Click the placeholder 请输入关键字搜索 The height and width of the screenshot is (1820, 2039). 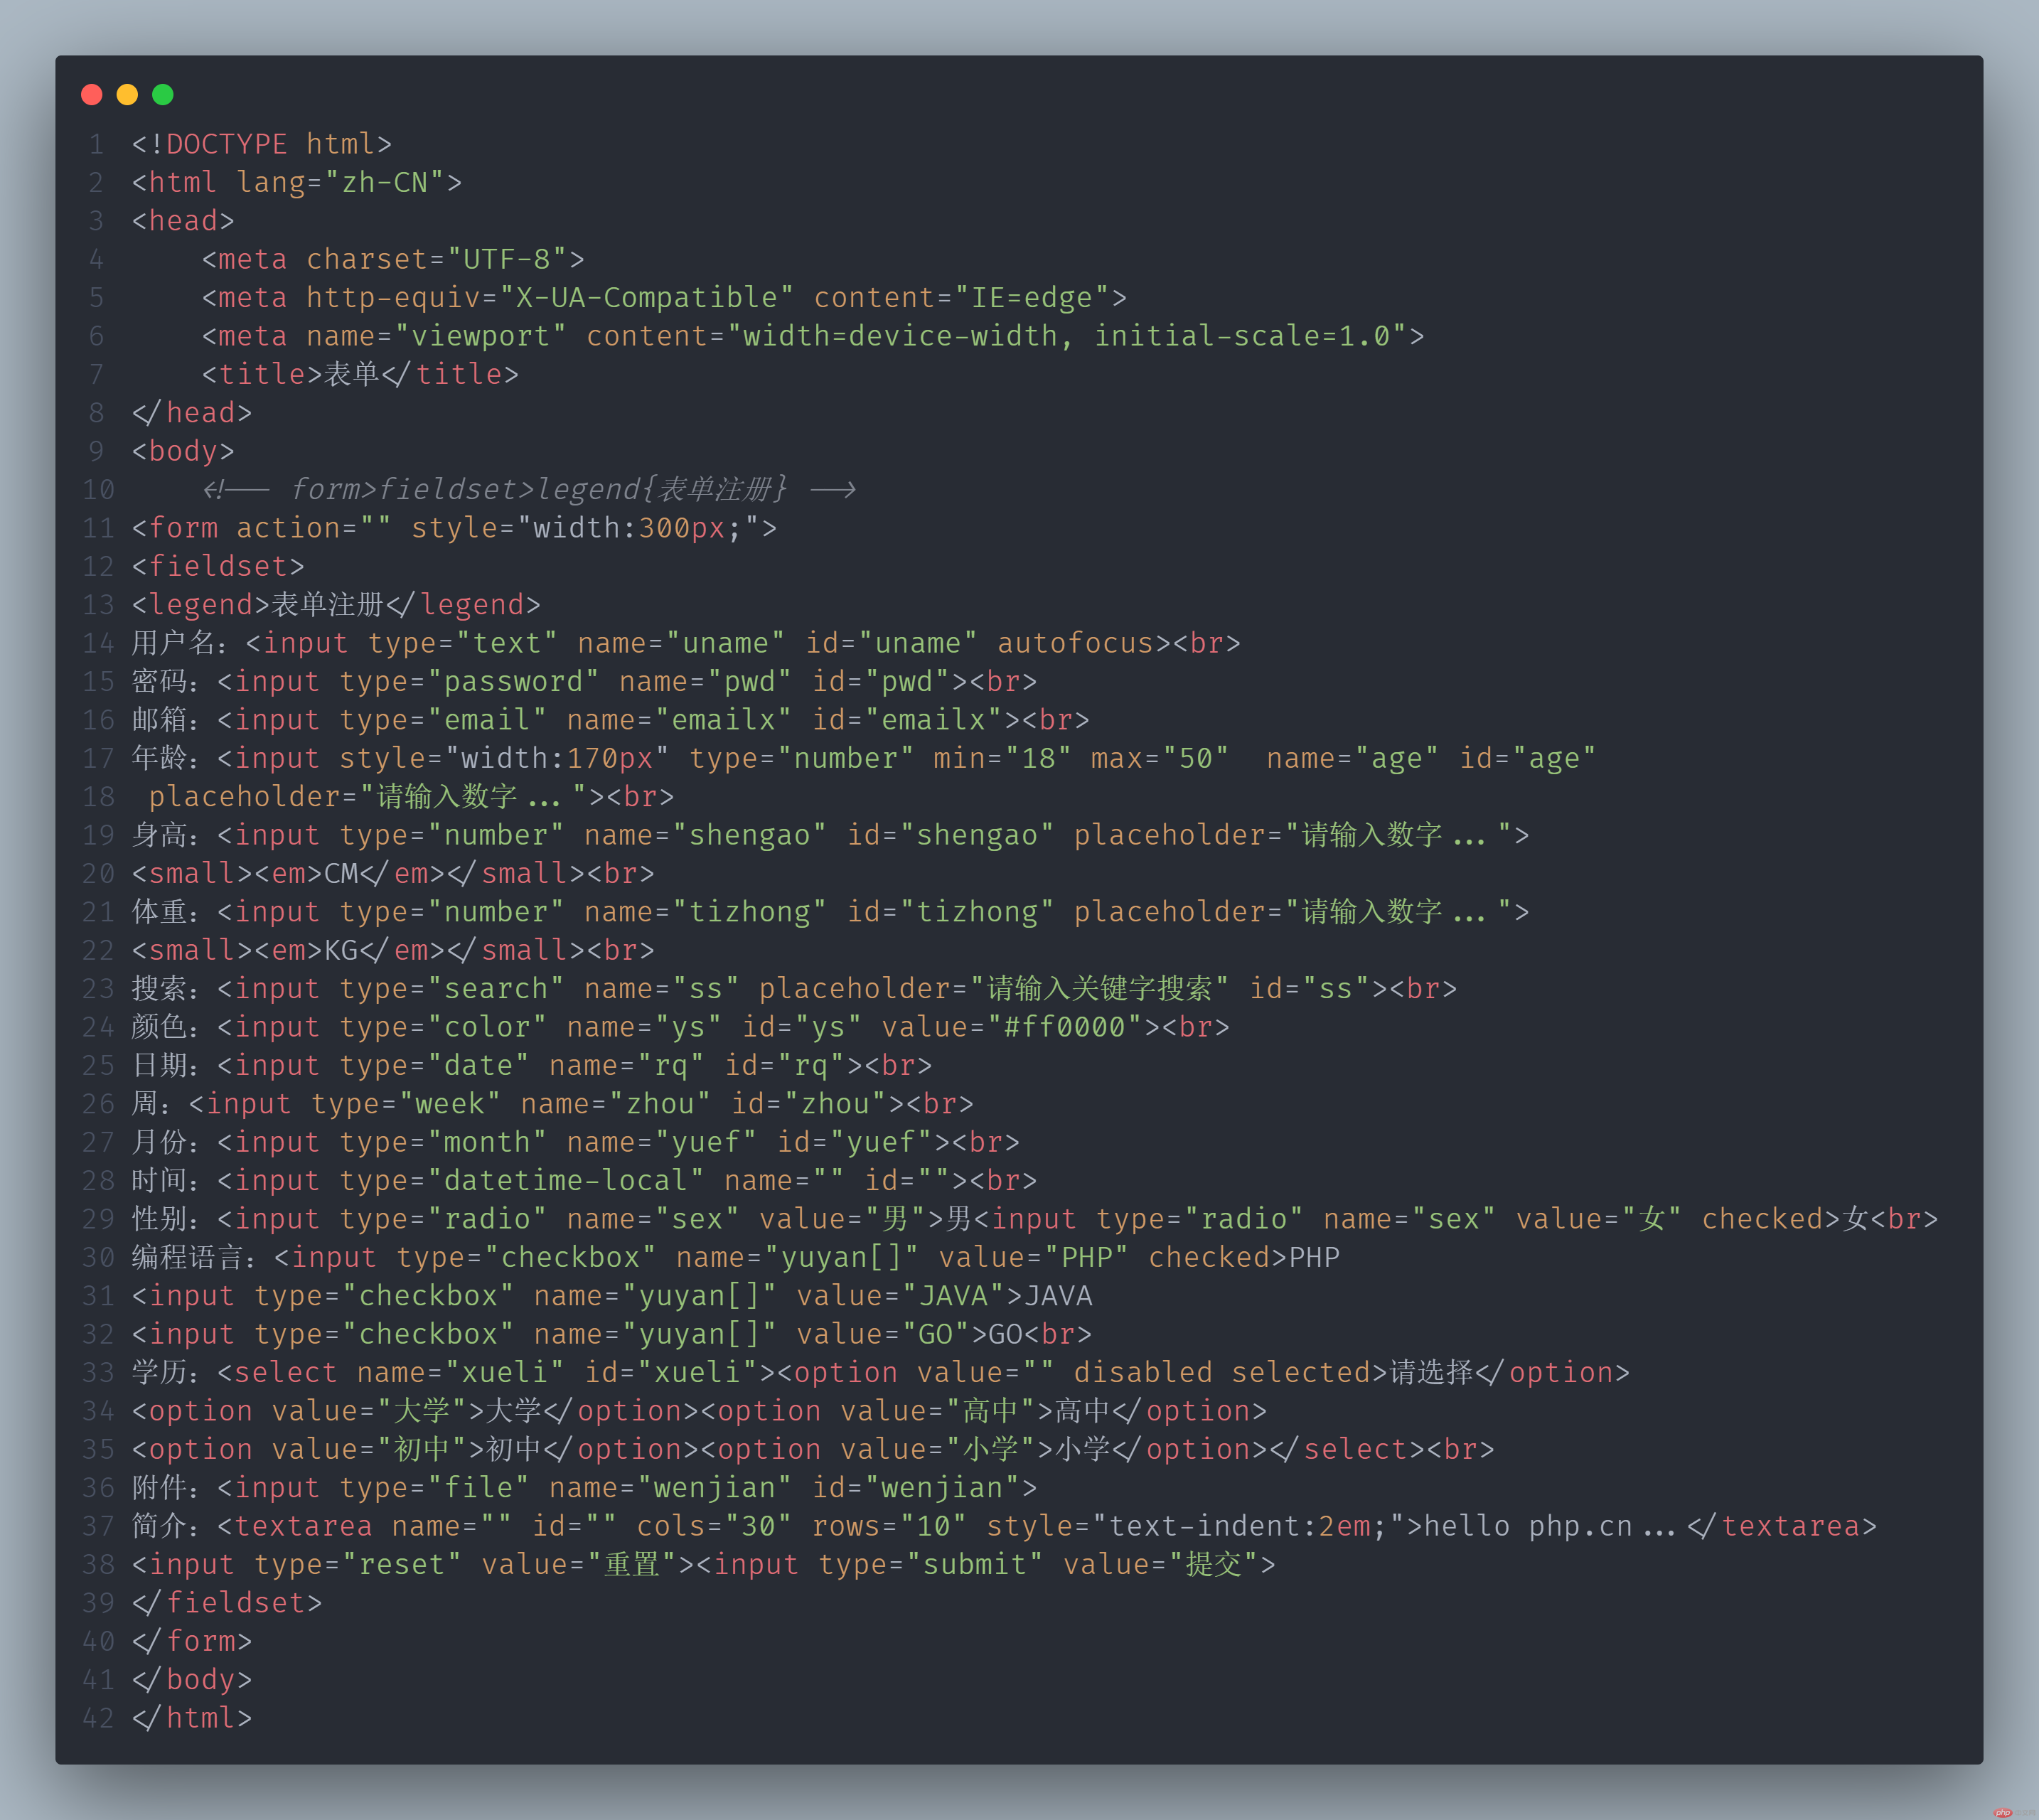pos(994,989)
